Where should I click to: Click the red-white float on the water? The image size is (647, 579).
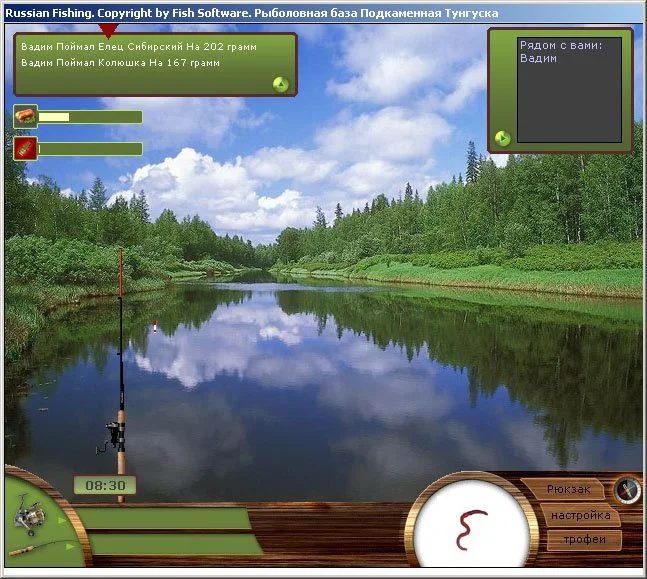(155, 328)
